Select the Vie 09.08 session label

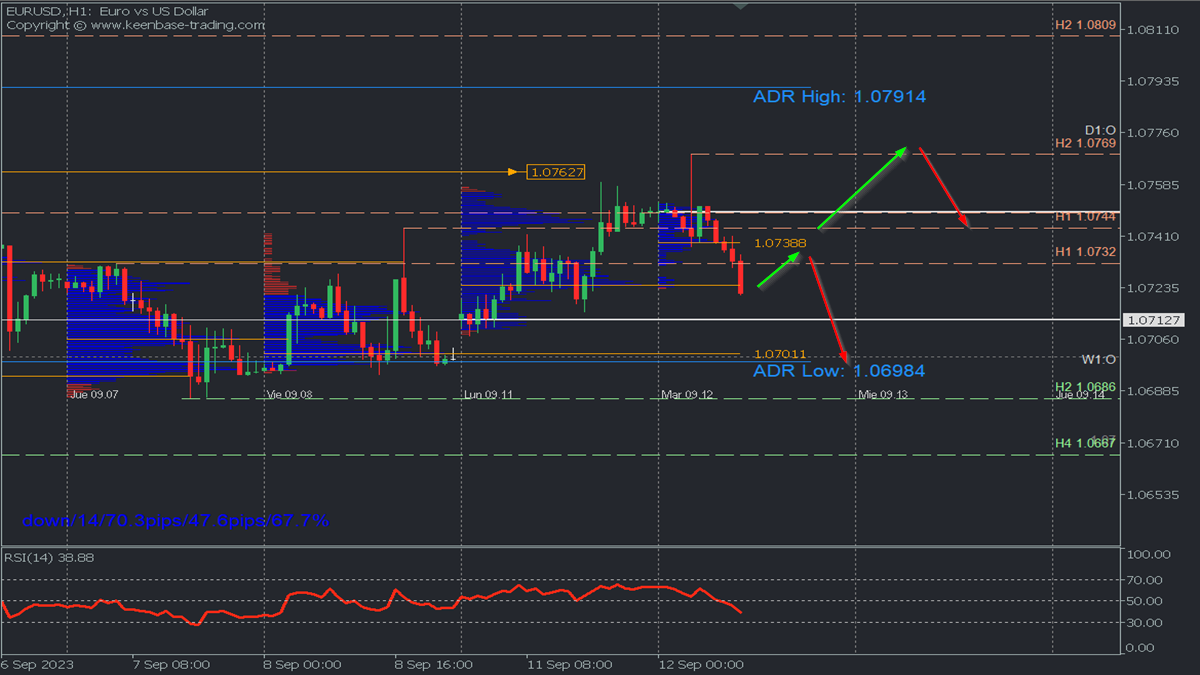pyautogui.click(x=289, y=395)
